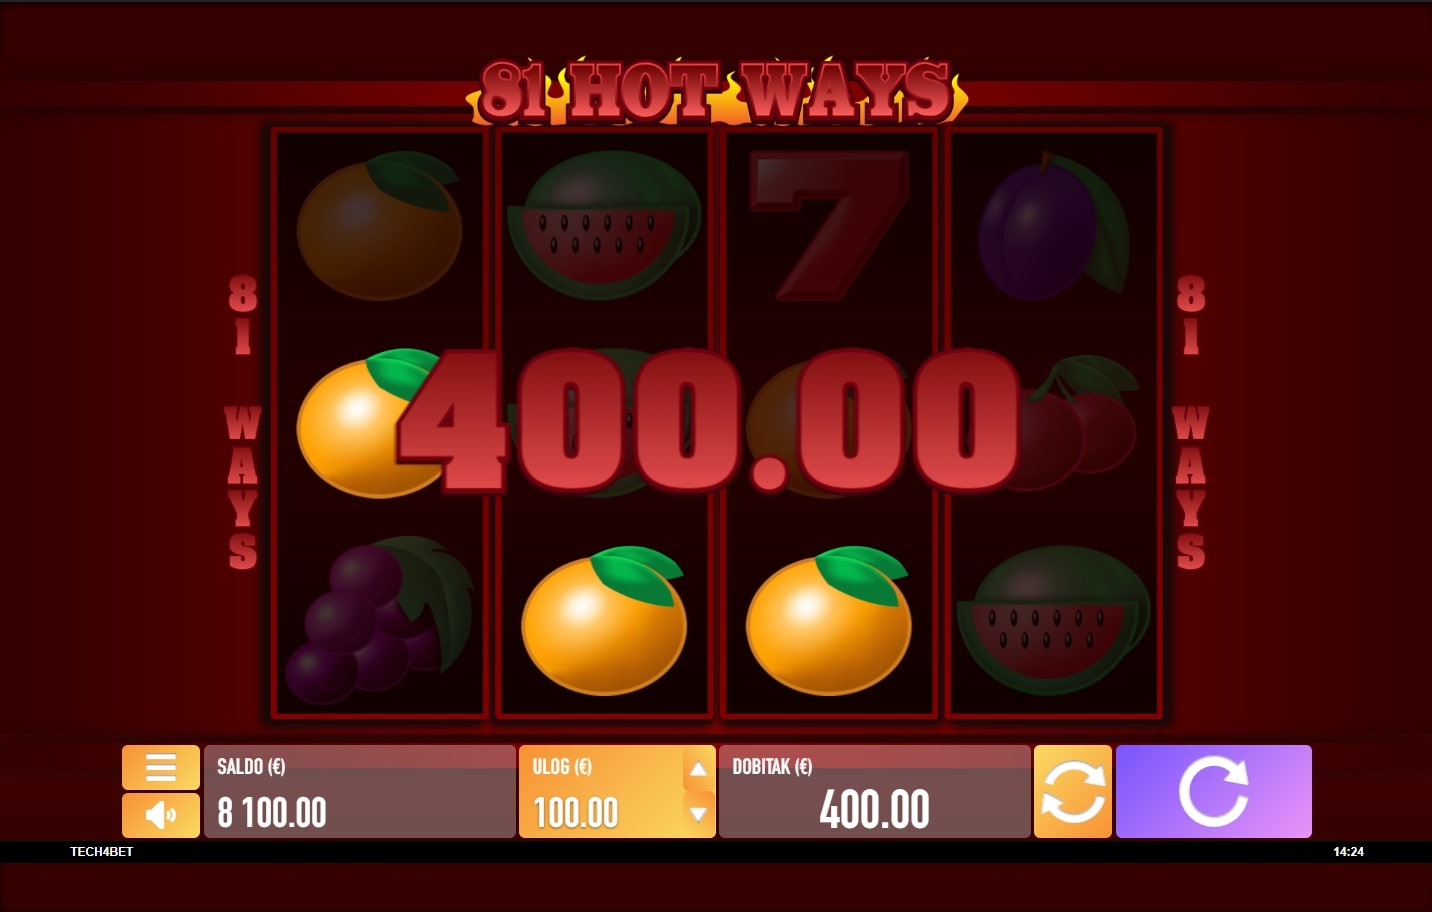Increase the bet with up arrow

tap(698, 769)
